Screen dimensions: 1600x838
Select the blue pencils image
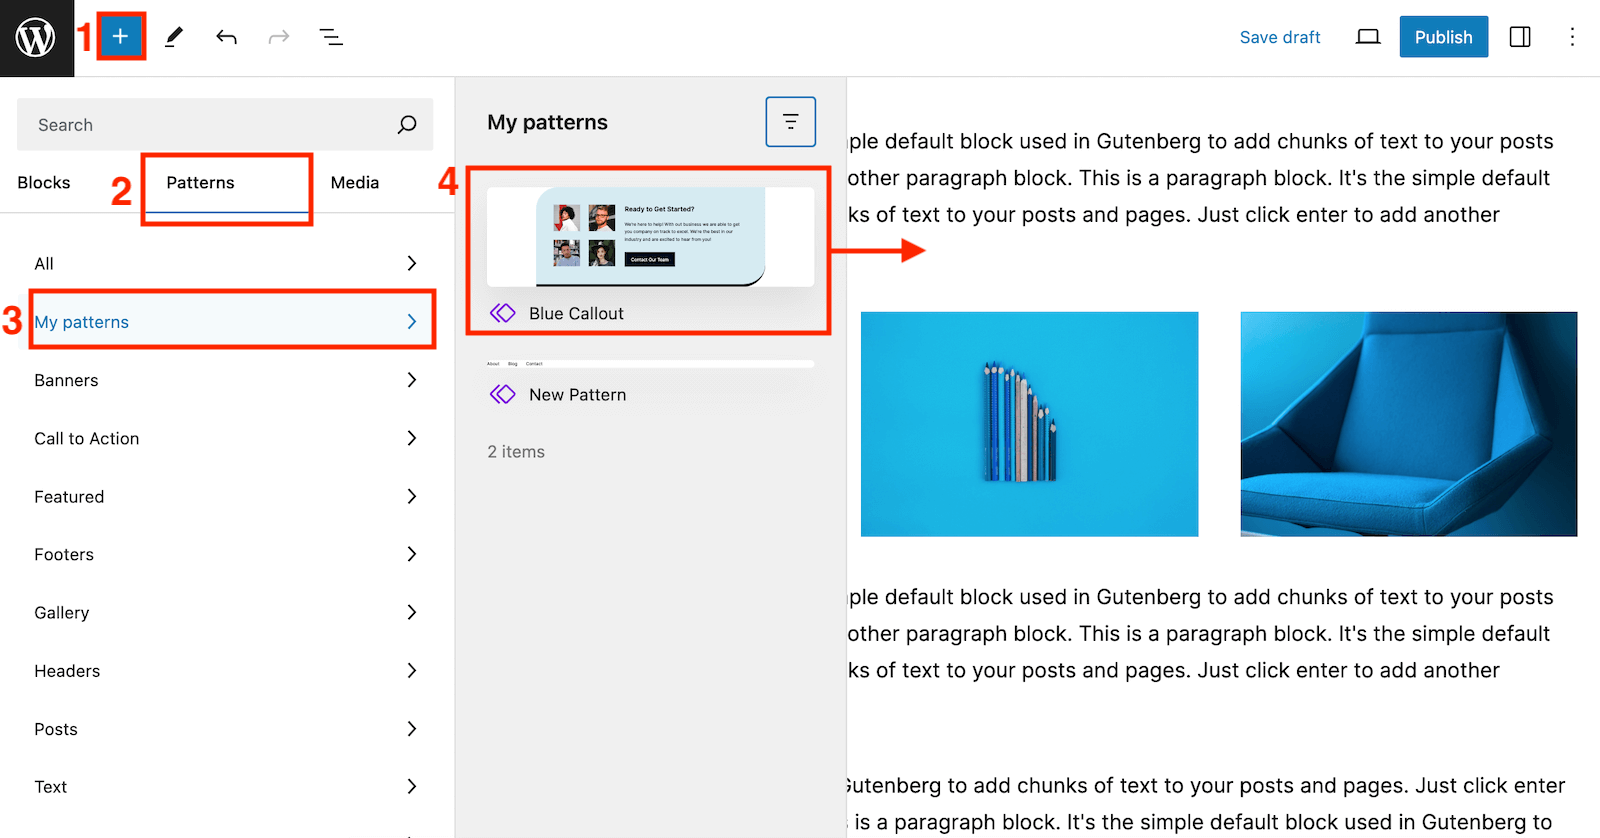[x=1029, y=424]
